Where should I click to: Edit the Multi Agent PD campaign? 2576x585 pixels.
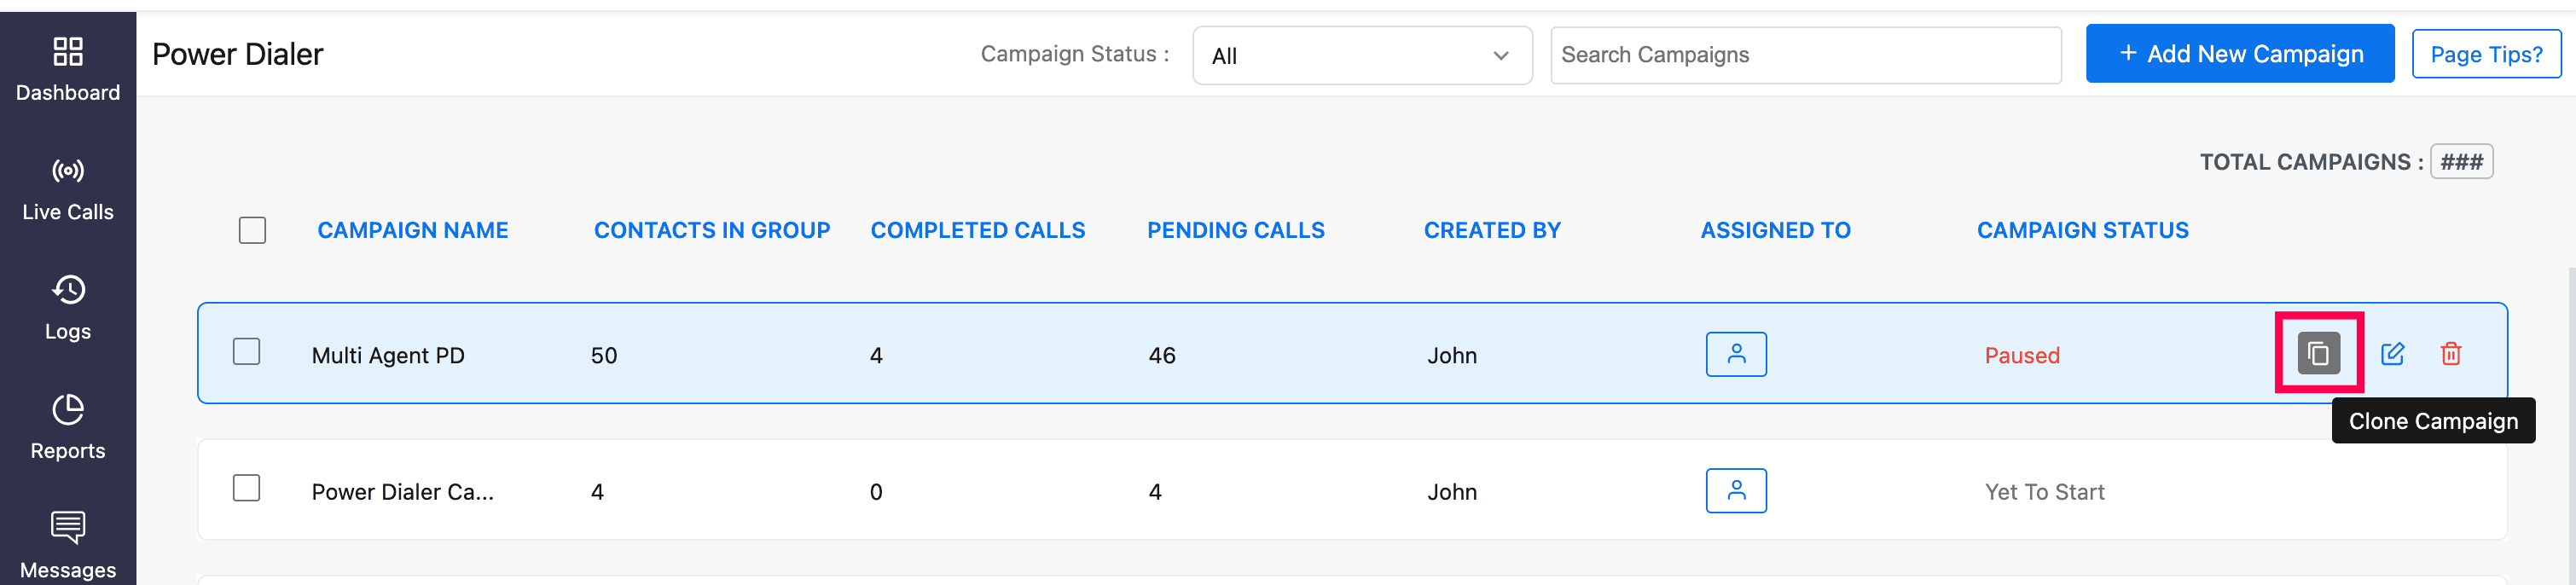(2392, 353)
